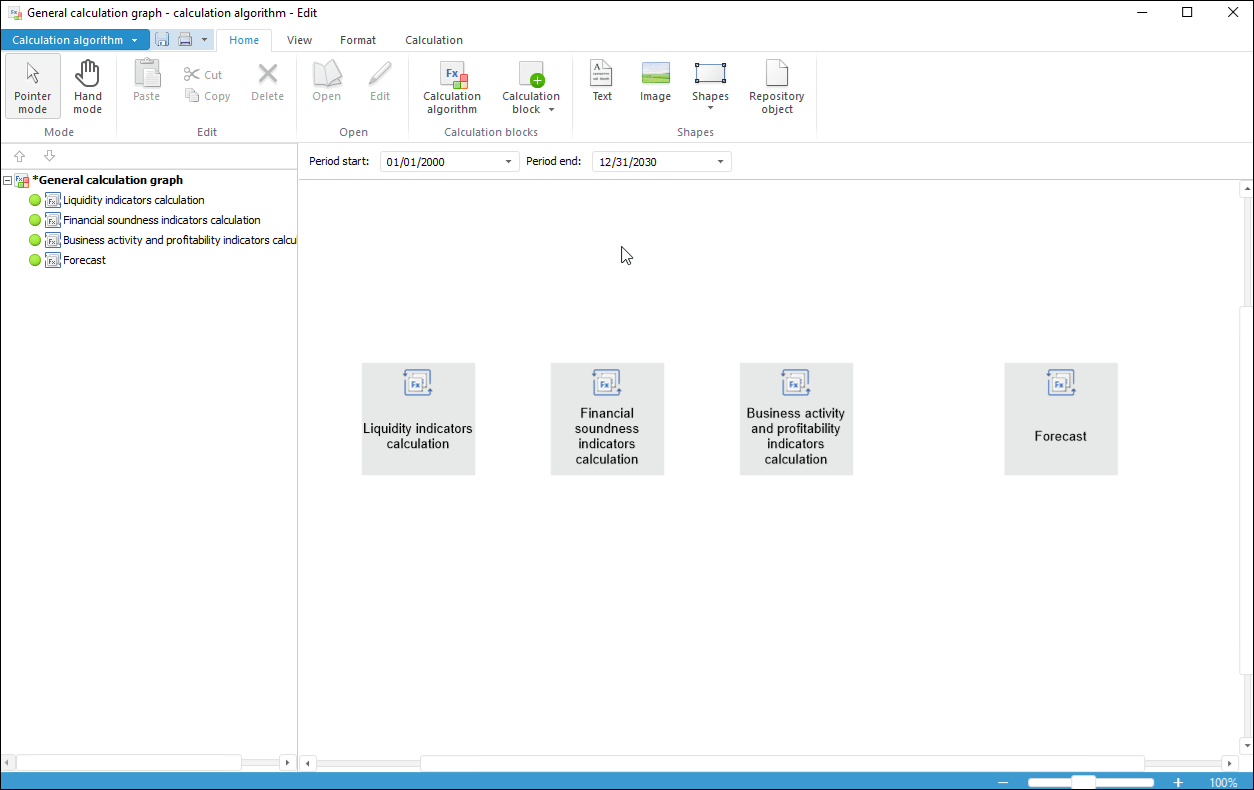The image size is (1254, 790).
Task: Toggle green status circle for Forecast
Action: click(35, 260)
